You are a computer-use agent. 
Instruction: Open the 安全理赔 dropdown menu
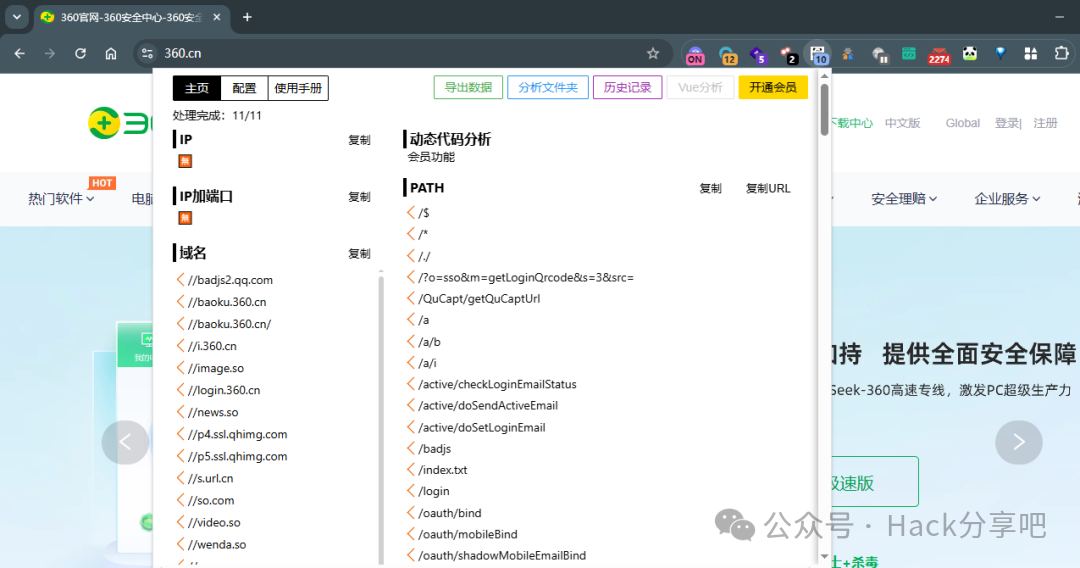point(904,199)
